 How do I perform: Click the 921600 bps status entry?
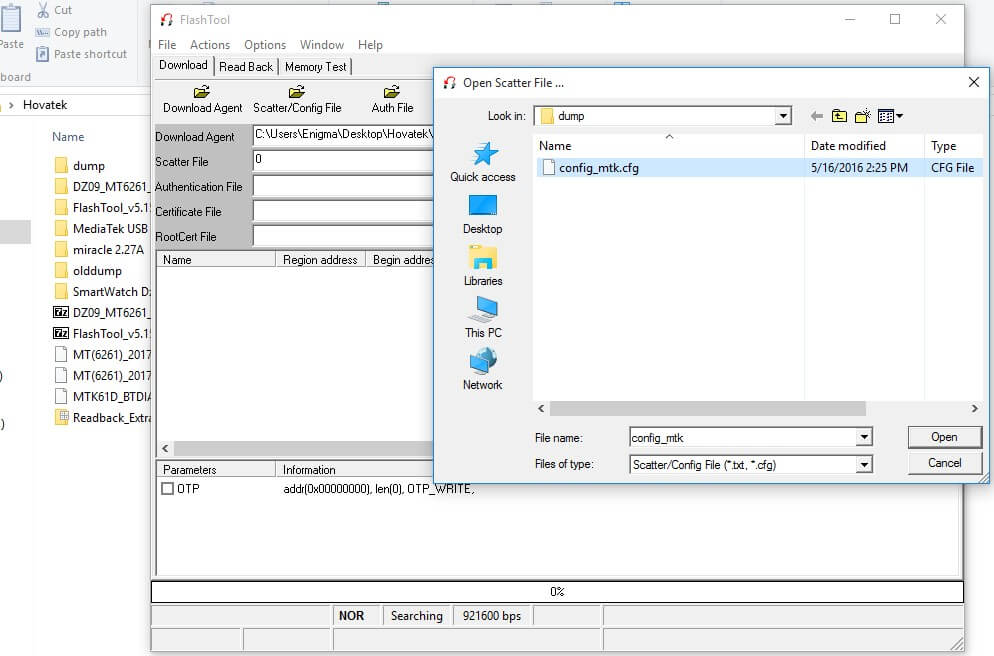tap(492, 616)
